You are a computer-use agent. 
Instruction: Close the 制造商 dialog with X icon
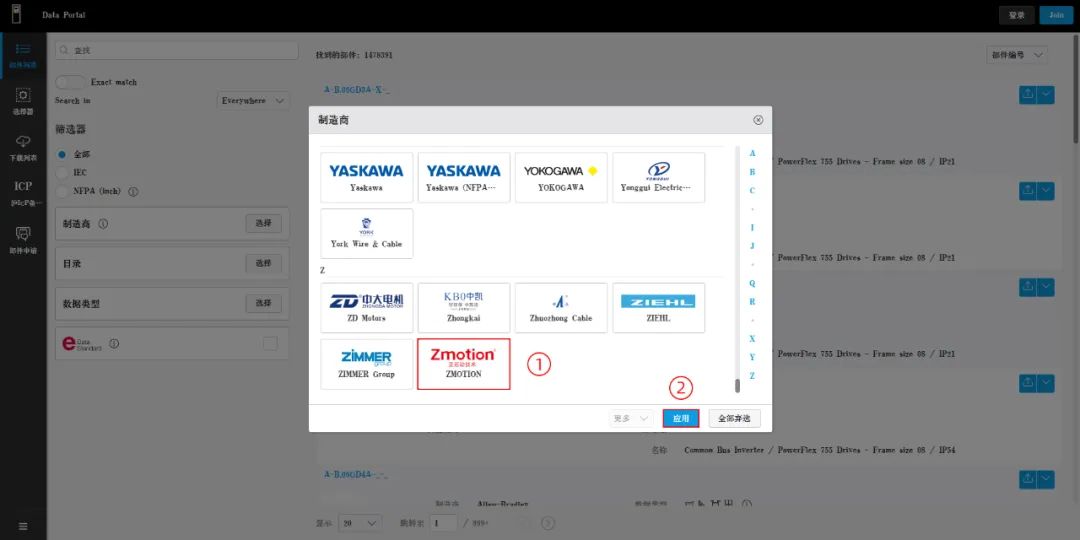tap(758, 120)
